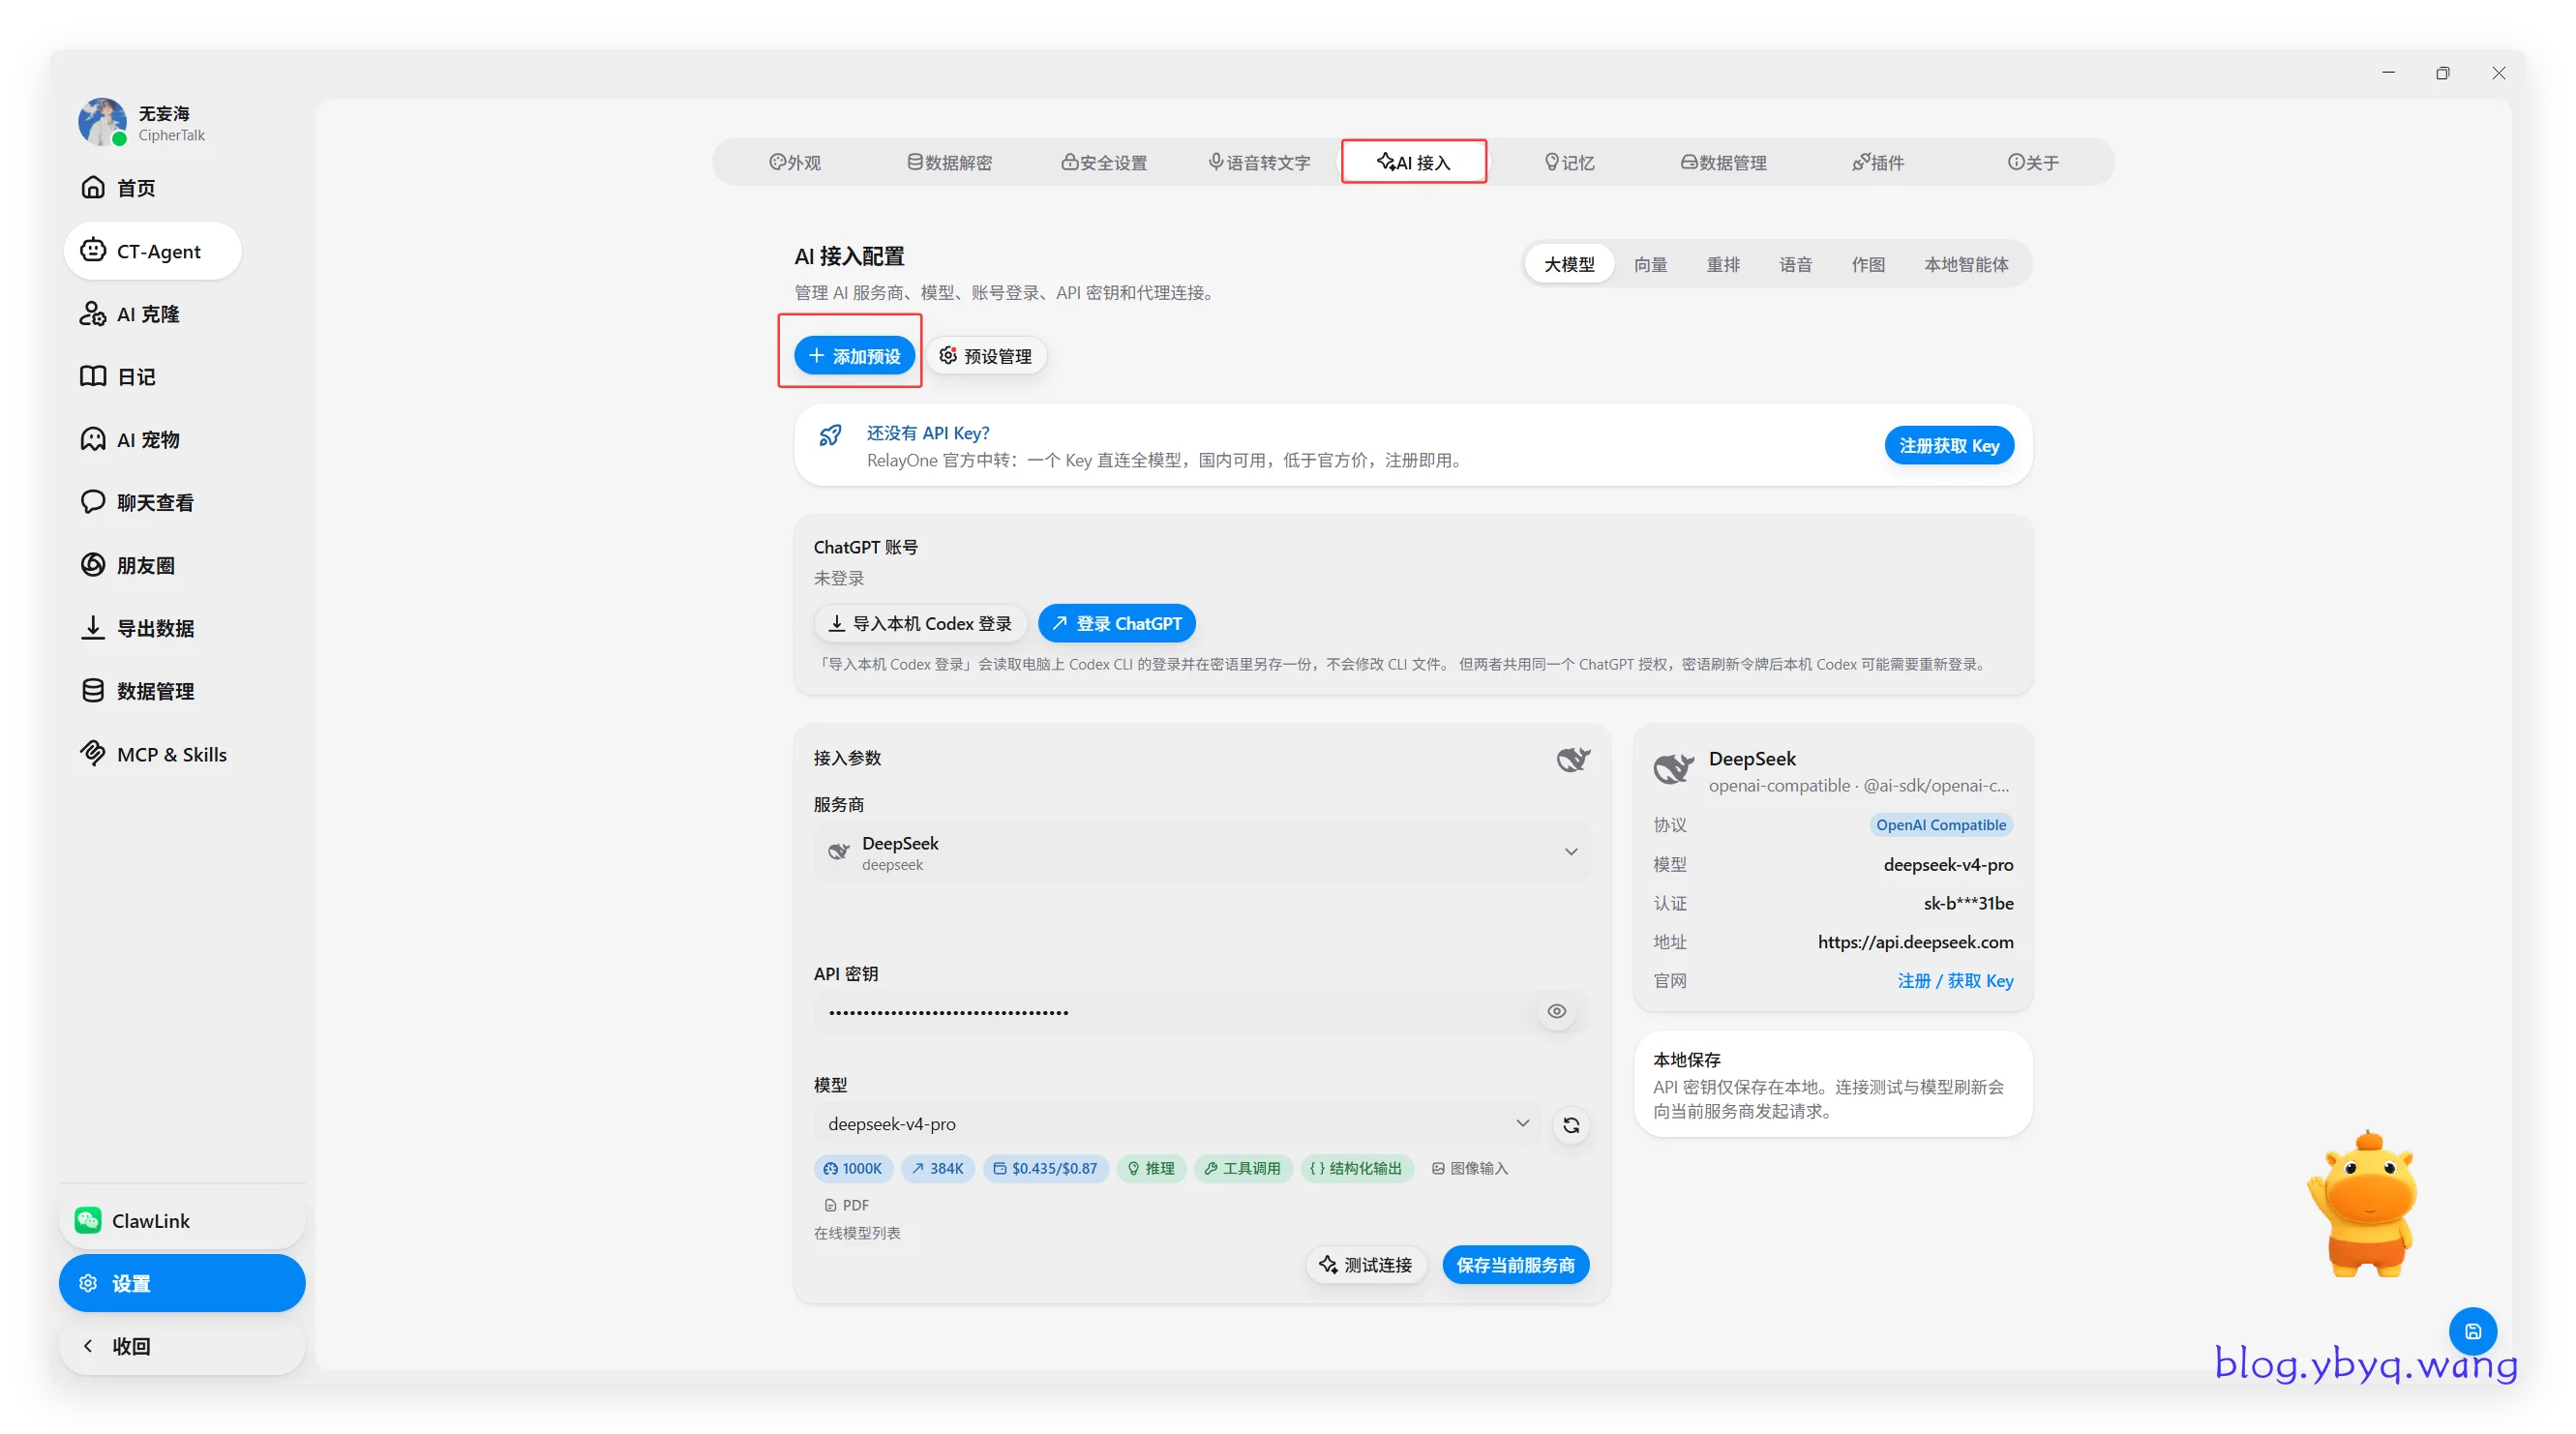Image resolution: width=2576 pixels, height=1434 pixels.
Task: Go to AI 克隆 section
Action: (x=130, y=314)
